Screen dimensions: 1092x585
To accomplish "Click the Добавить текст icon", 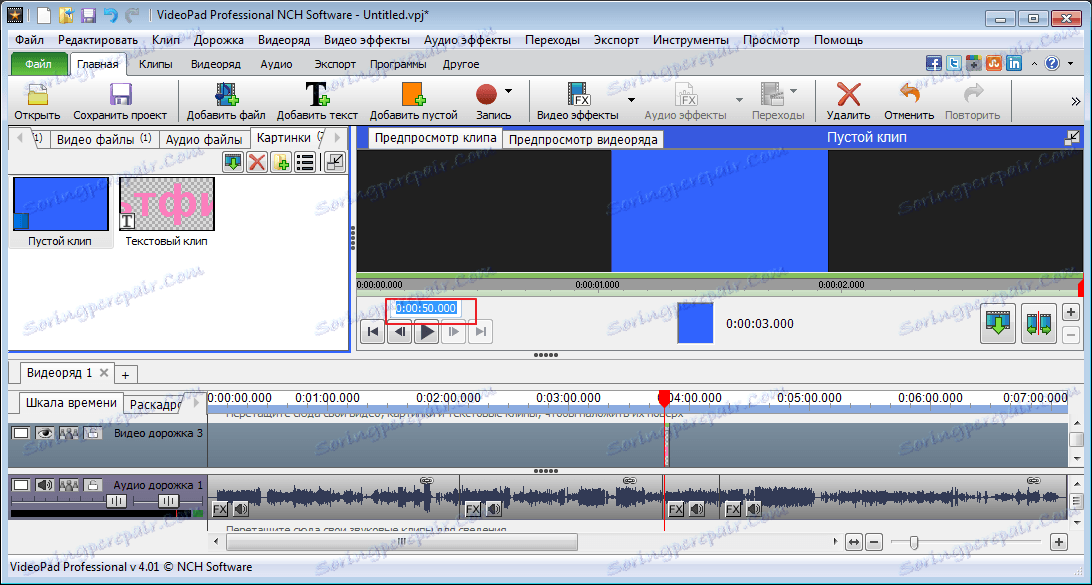I will (318, 95).
